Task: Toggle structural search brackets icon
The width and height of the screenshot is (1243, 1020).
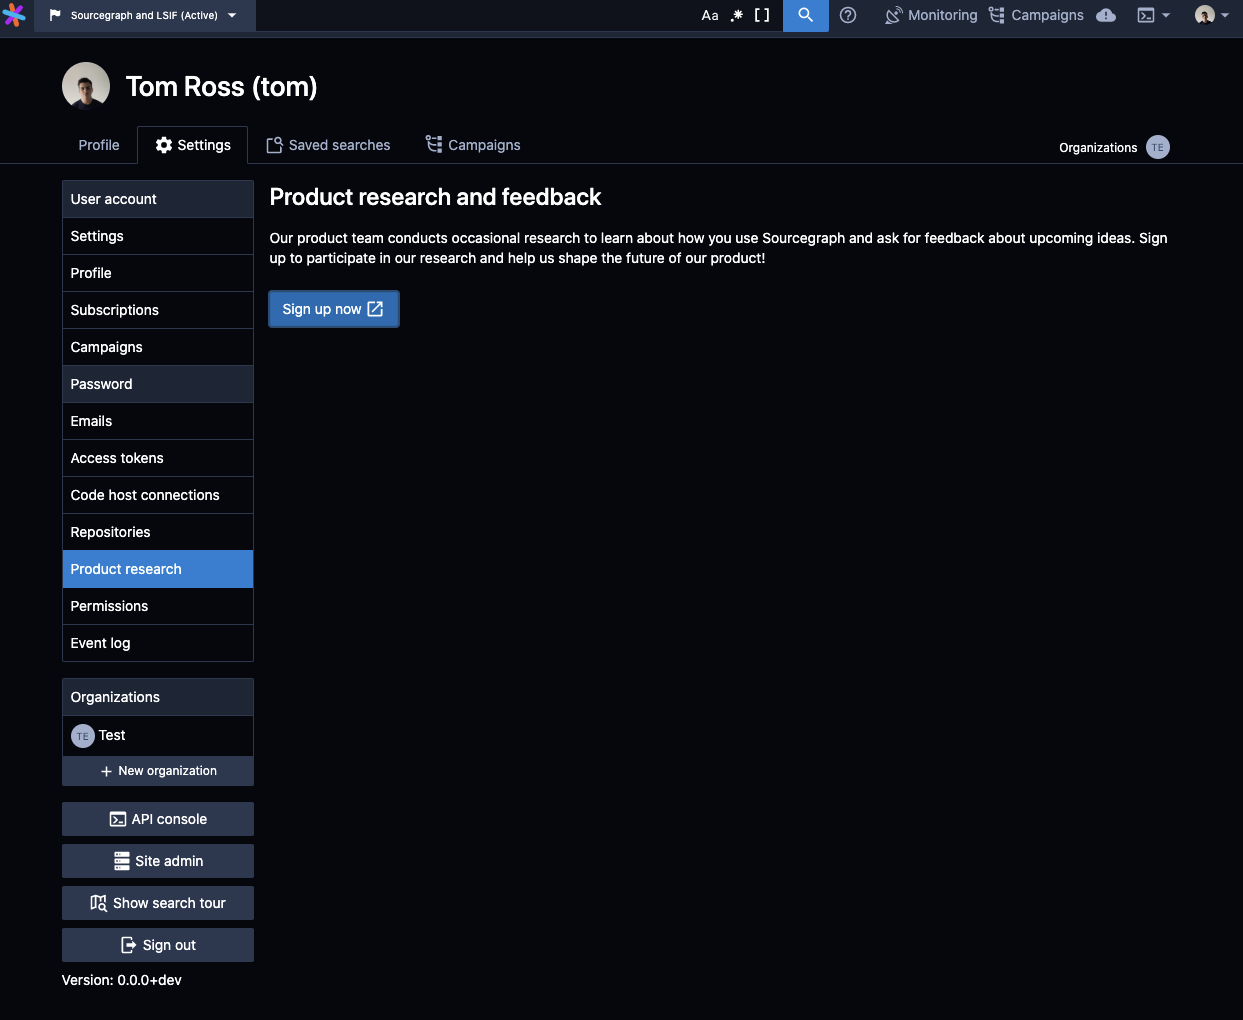Action: tap(762, 15)
